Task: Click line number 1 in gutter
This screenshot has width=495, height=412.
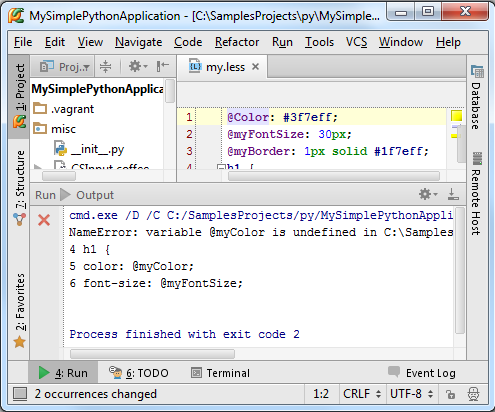Action: click(189, 117)
